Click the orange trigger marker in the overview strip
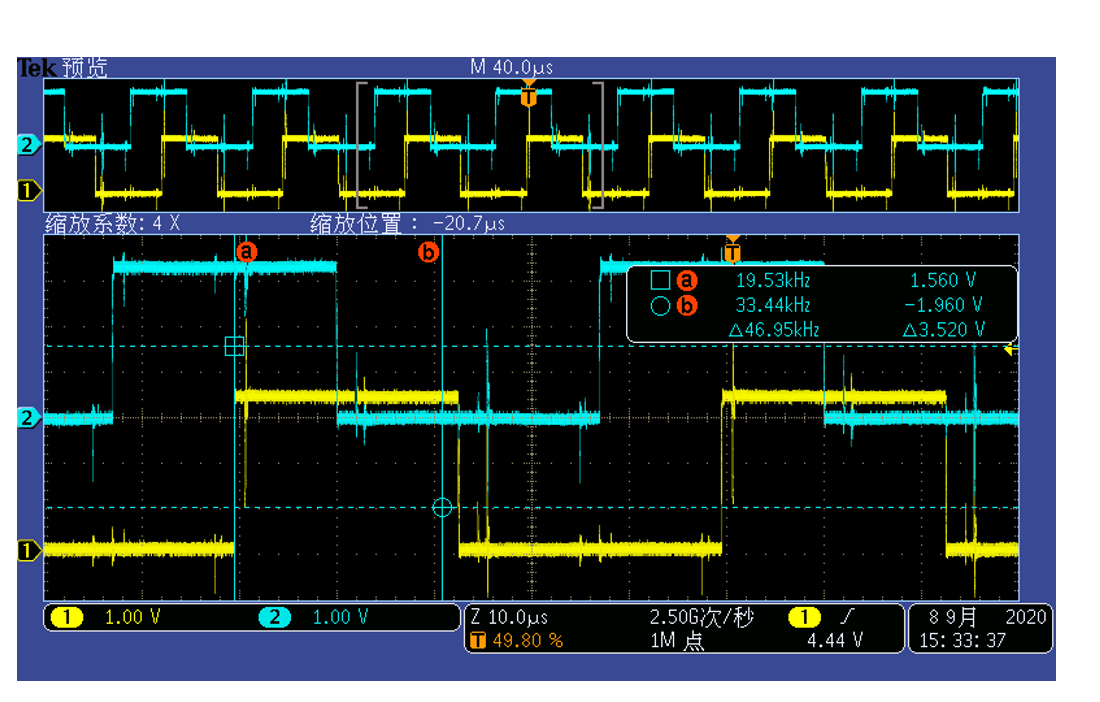The width and height of the screenshot is (1100, 702). (529, 96)
